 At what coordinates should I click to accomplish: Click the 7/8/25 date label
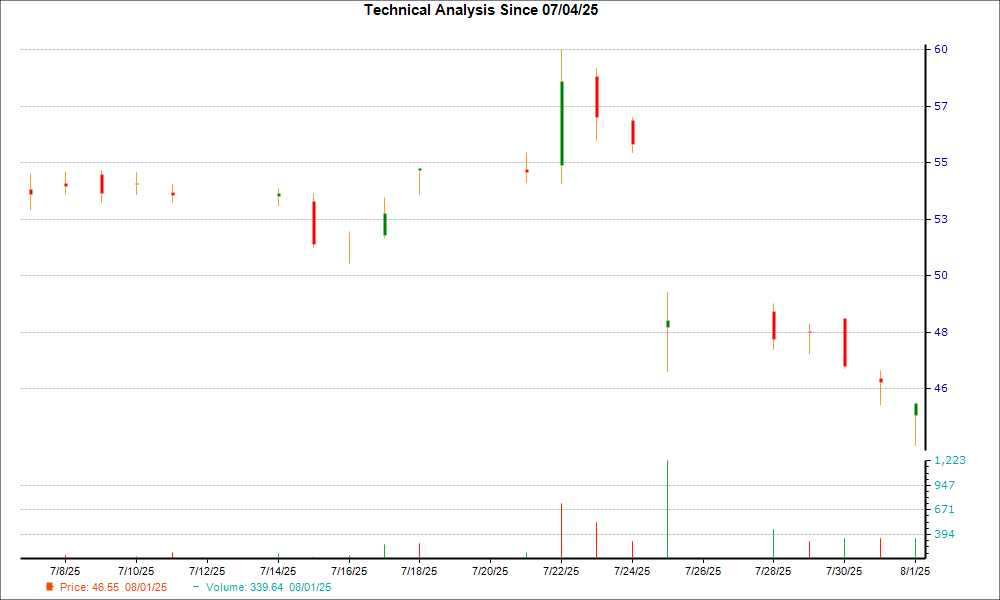[65, 571]
